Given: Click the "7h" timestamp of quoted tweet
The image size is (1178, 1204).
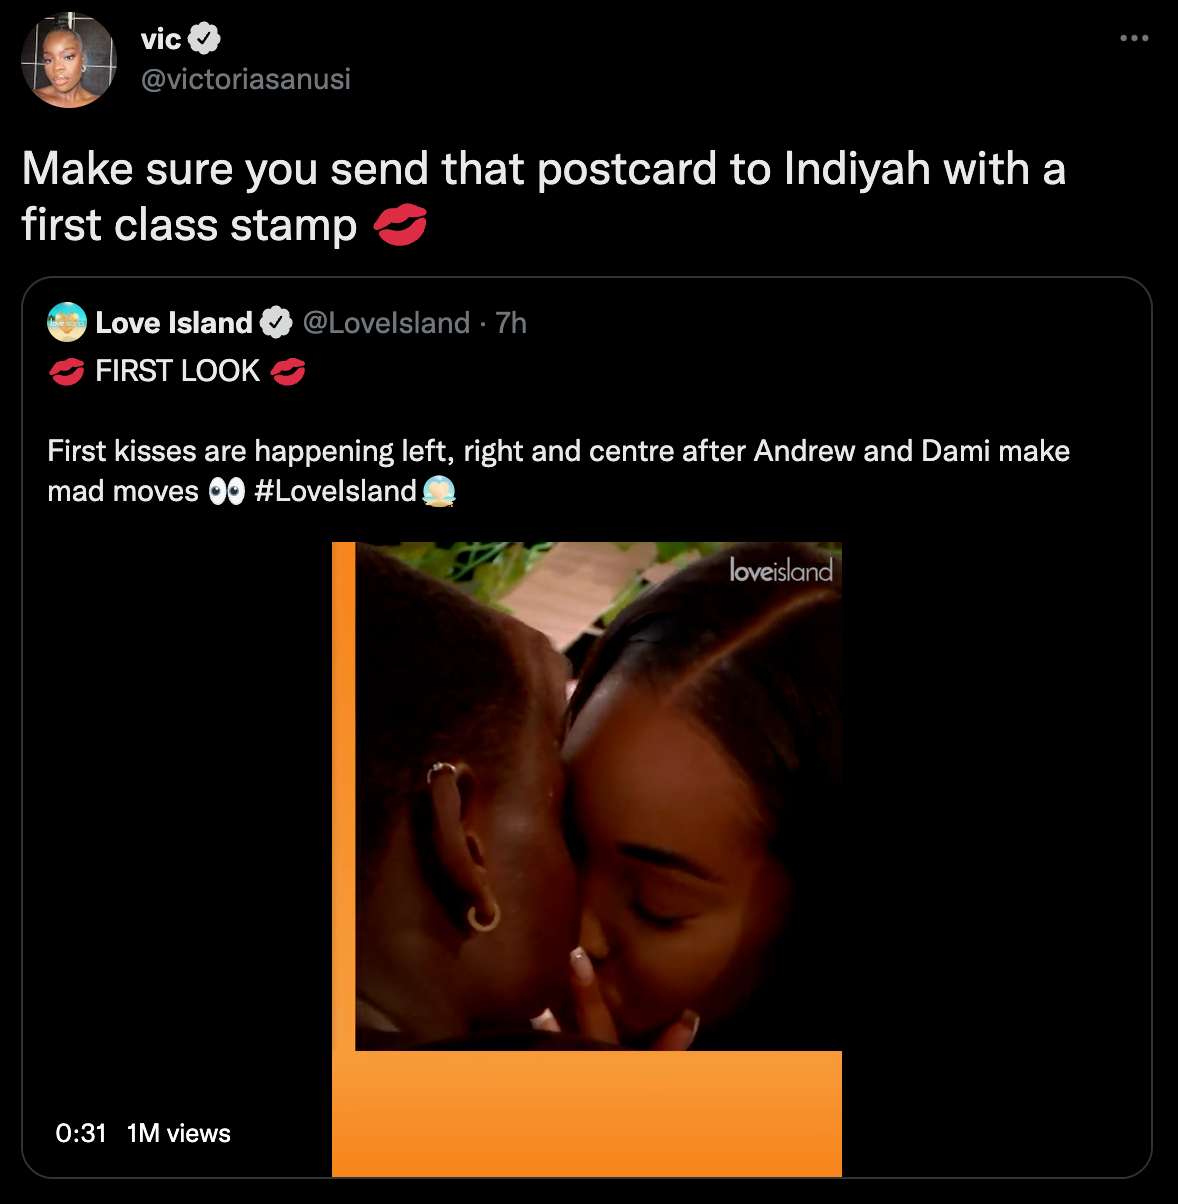Looking at the screenshot, I should 511,323.
